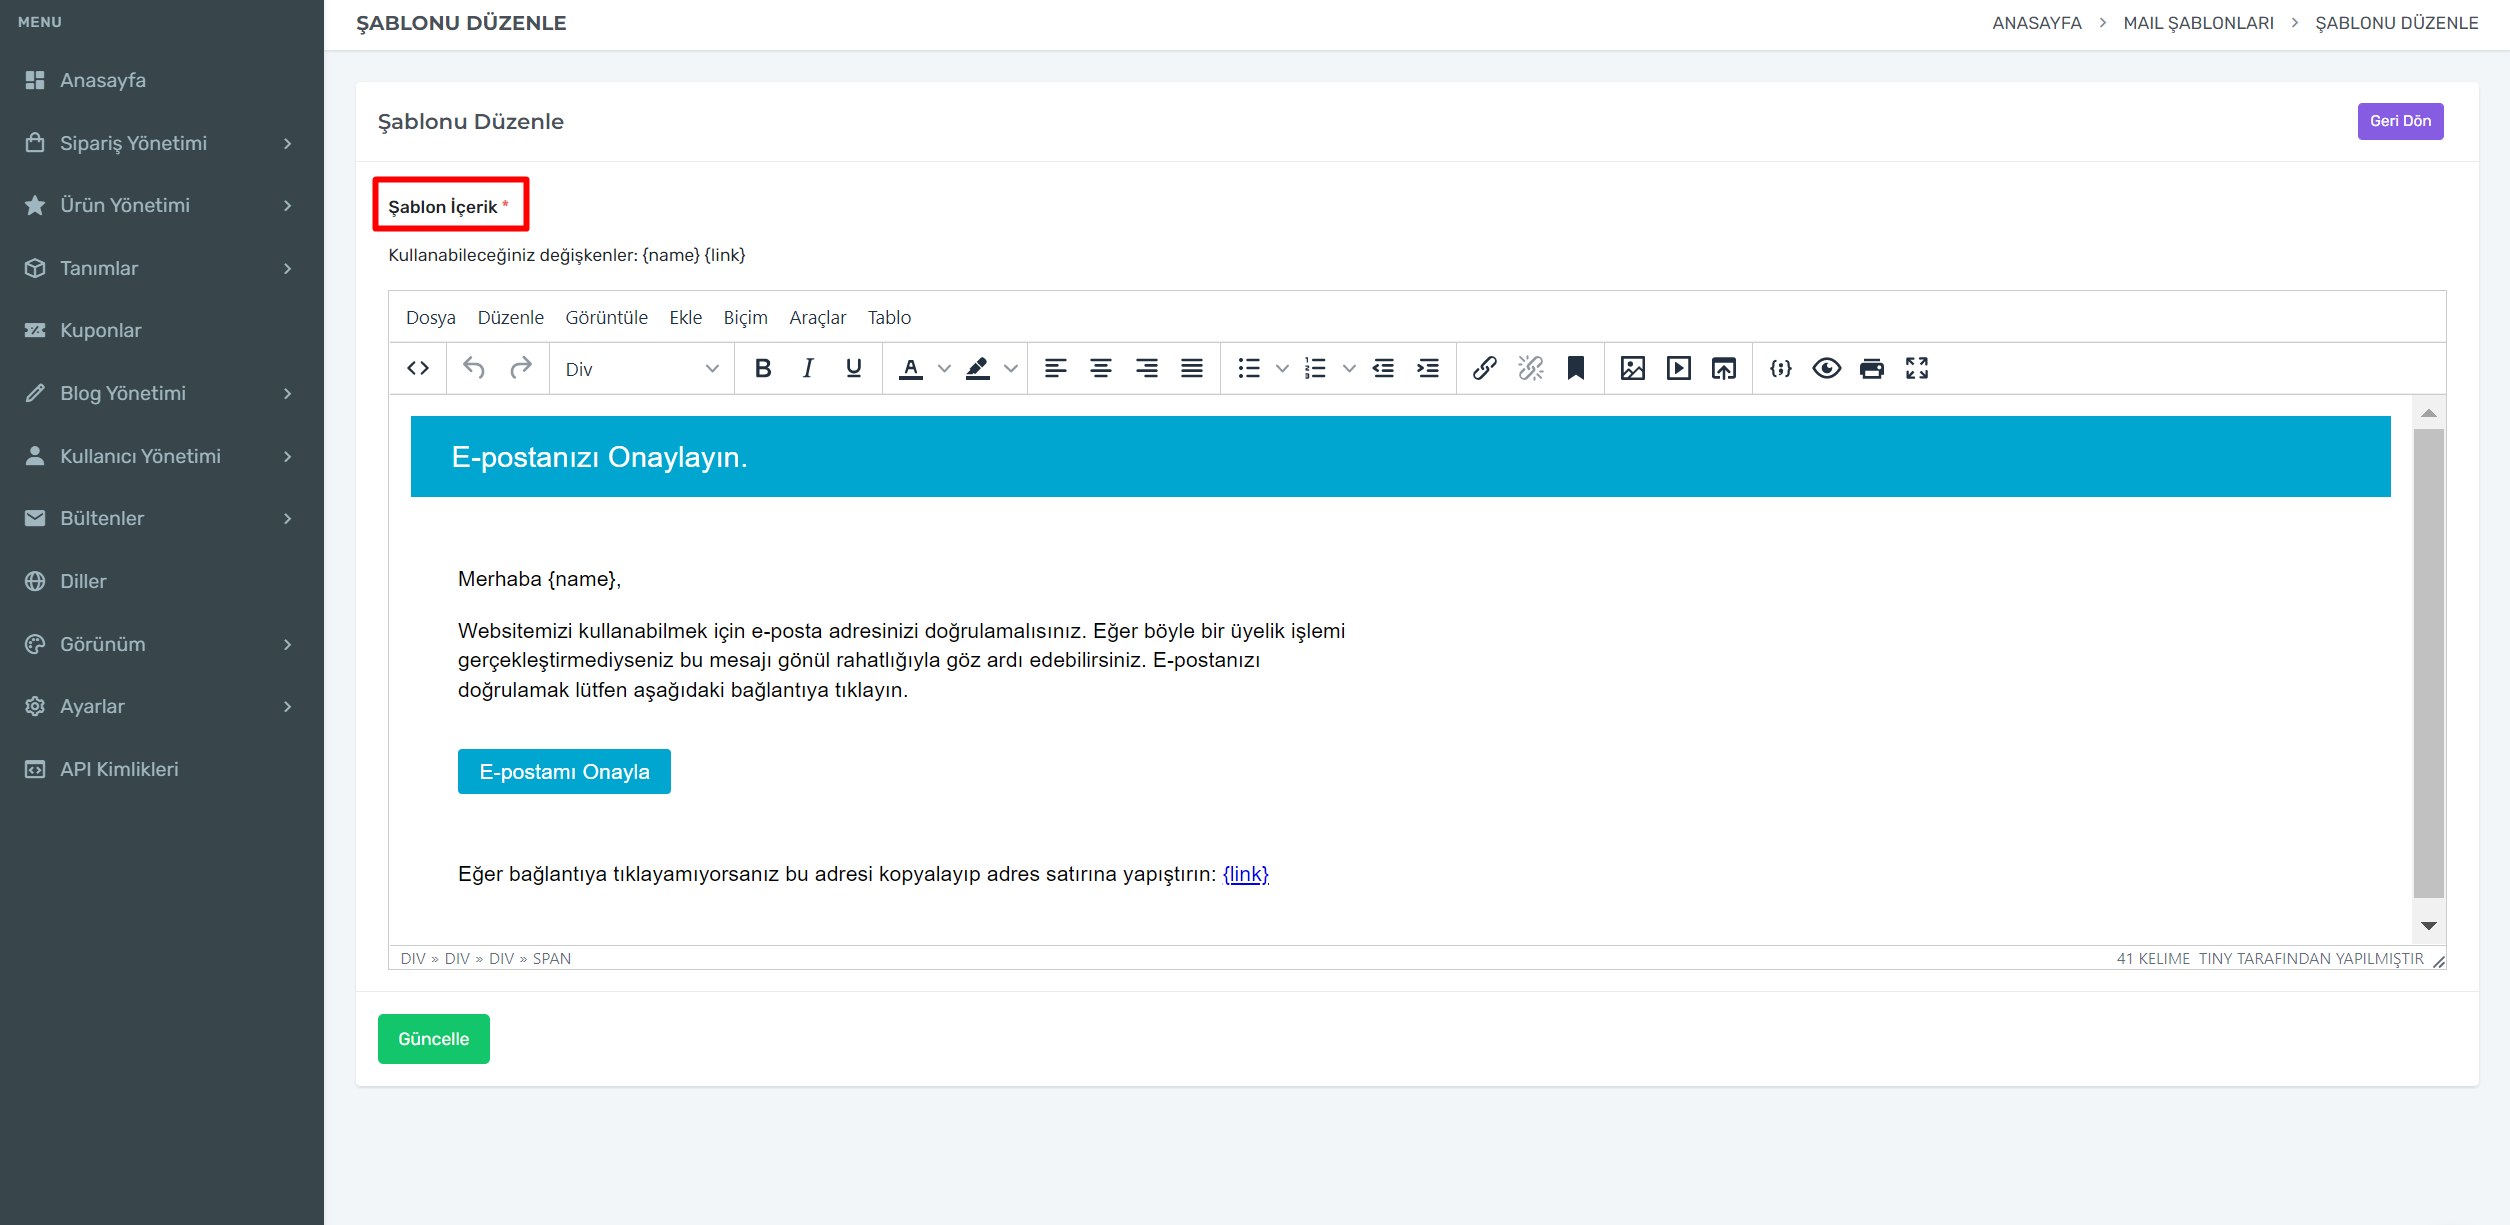Screen dimensions: 2510x1225
Task: Insert a link with the chain icon
Action: coord(1484,369)
